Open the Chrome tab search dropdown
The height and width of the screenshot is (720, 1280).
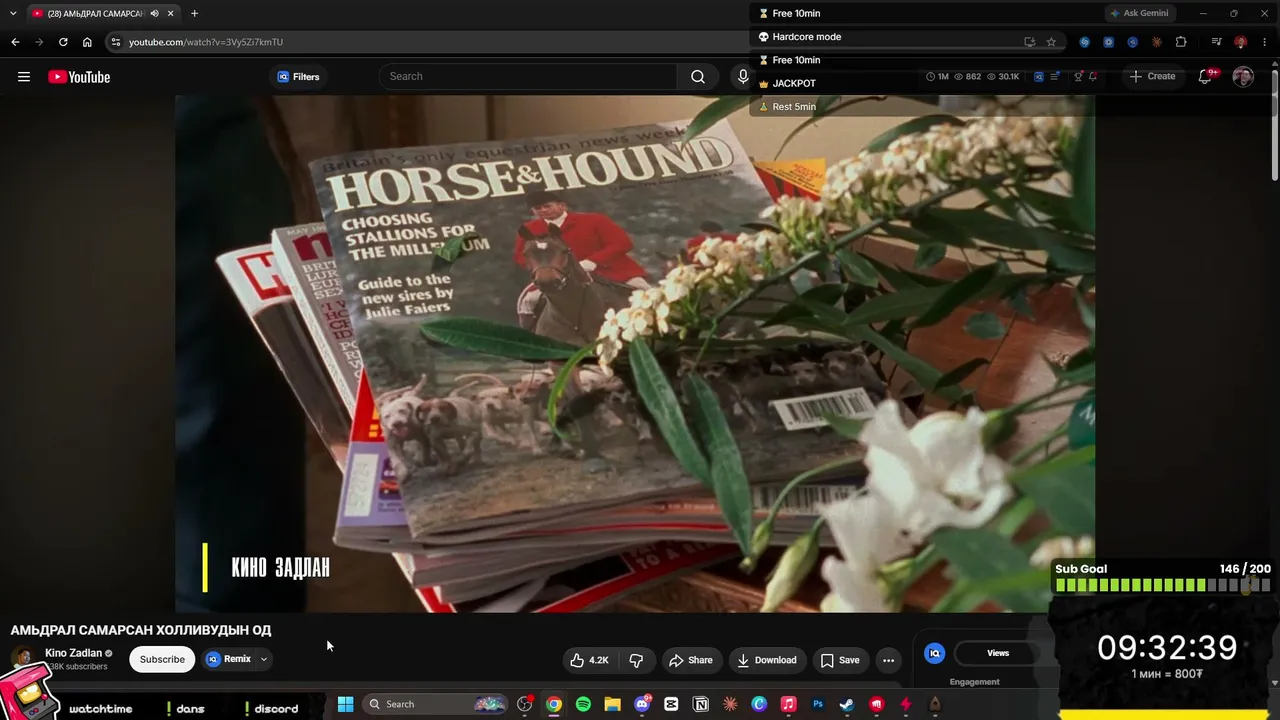pos(13,13)
